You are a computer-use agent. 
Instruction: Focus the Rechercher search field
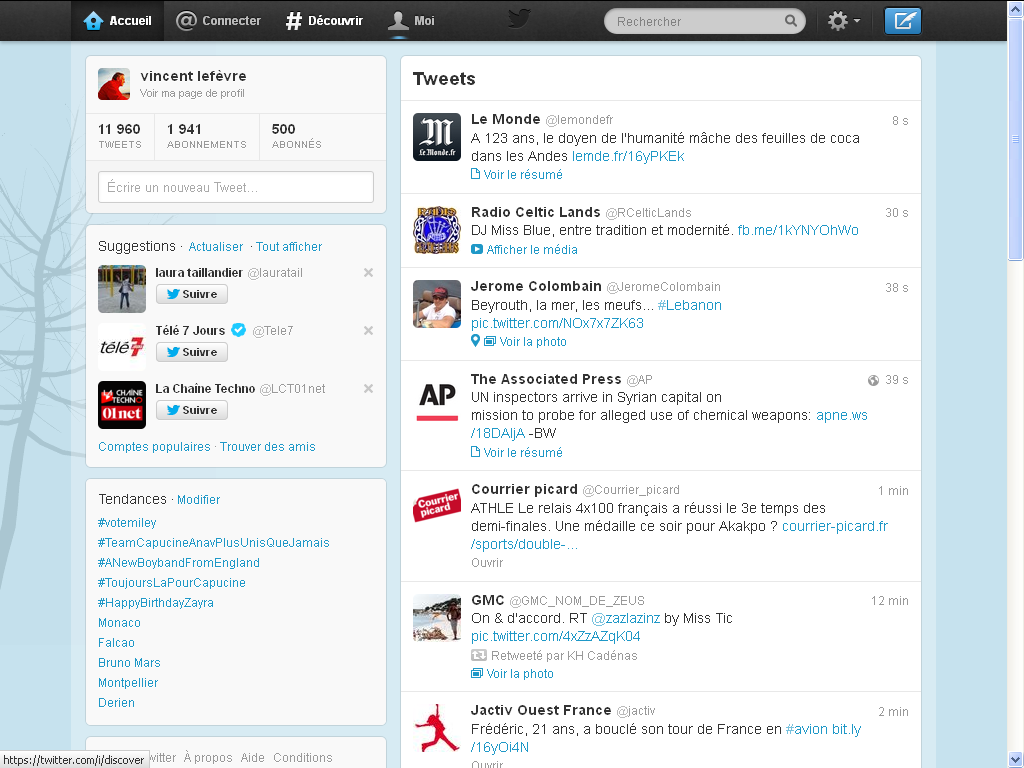705,21
